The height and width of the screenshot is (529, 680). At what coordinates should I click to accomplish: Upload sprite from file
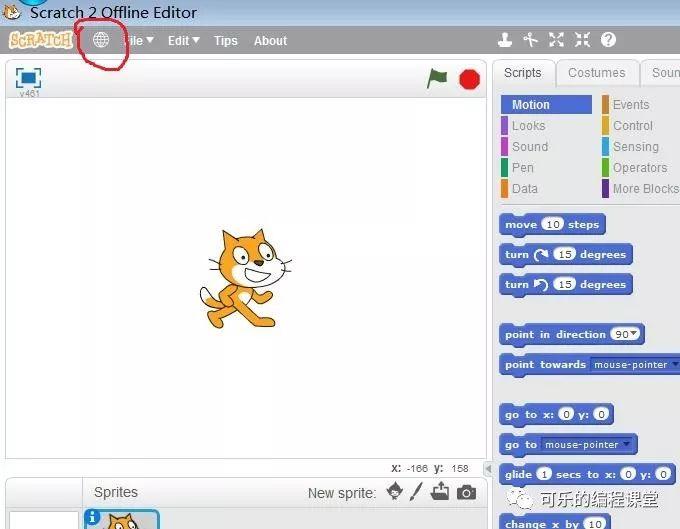coord(440,492)
